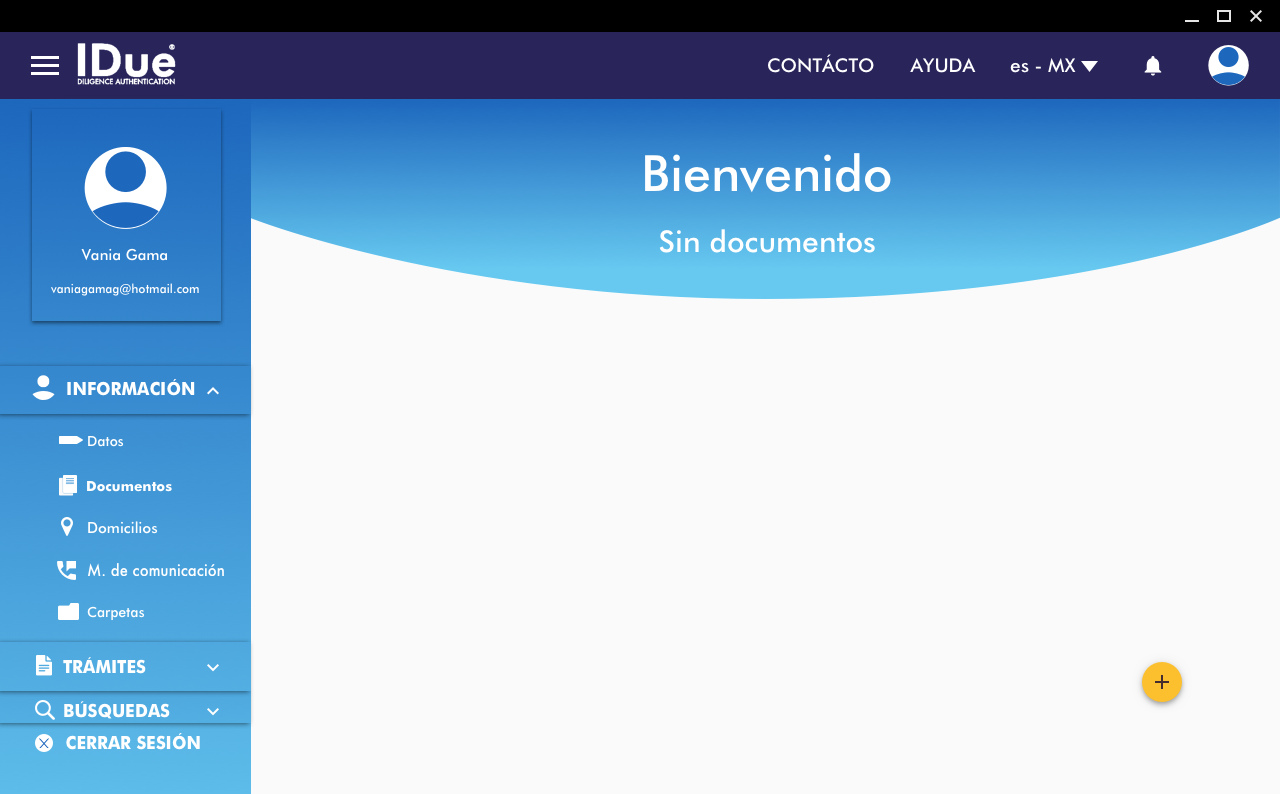Click the Domicilios location pin icon
This screenshot has width=1280, height=794.
[67, 527]
